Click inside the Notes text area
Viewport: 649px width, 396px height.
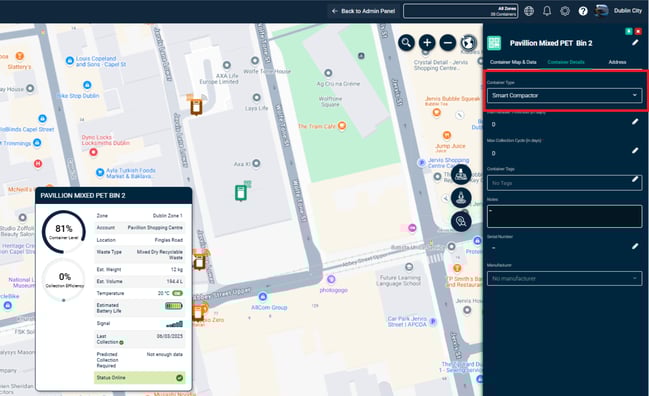(x=564, y=216)
